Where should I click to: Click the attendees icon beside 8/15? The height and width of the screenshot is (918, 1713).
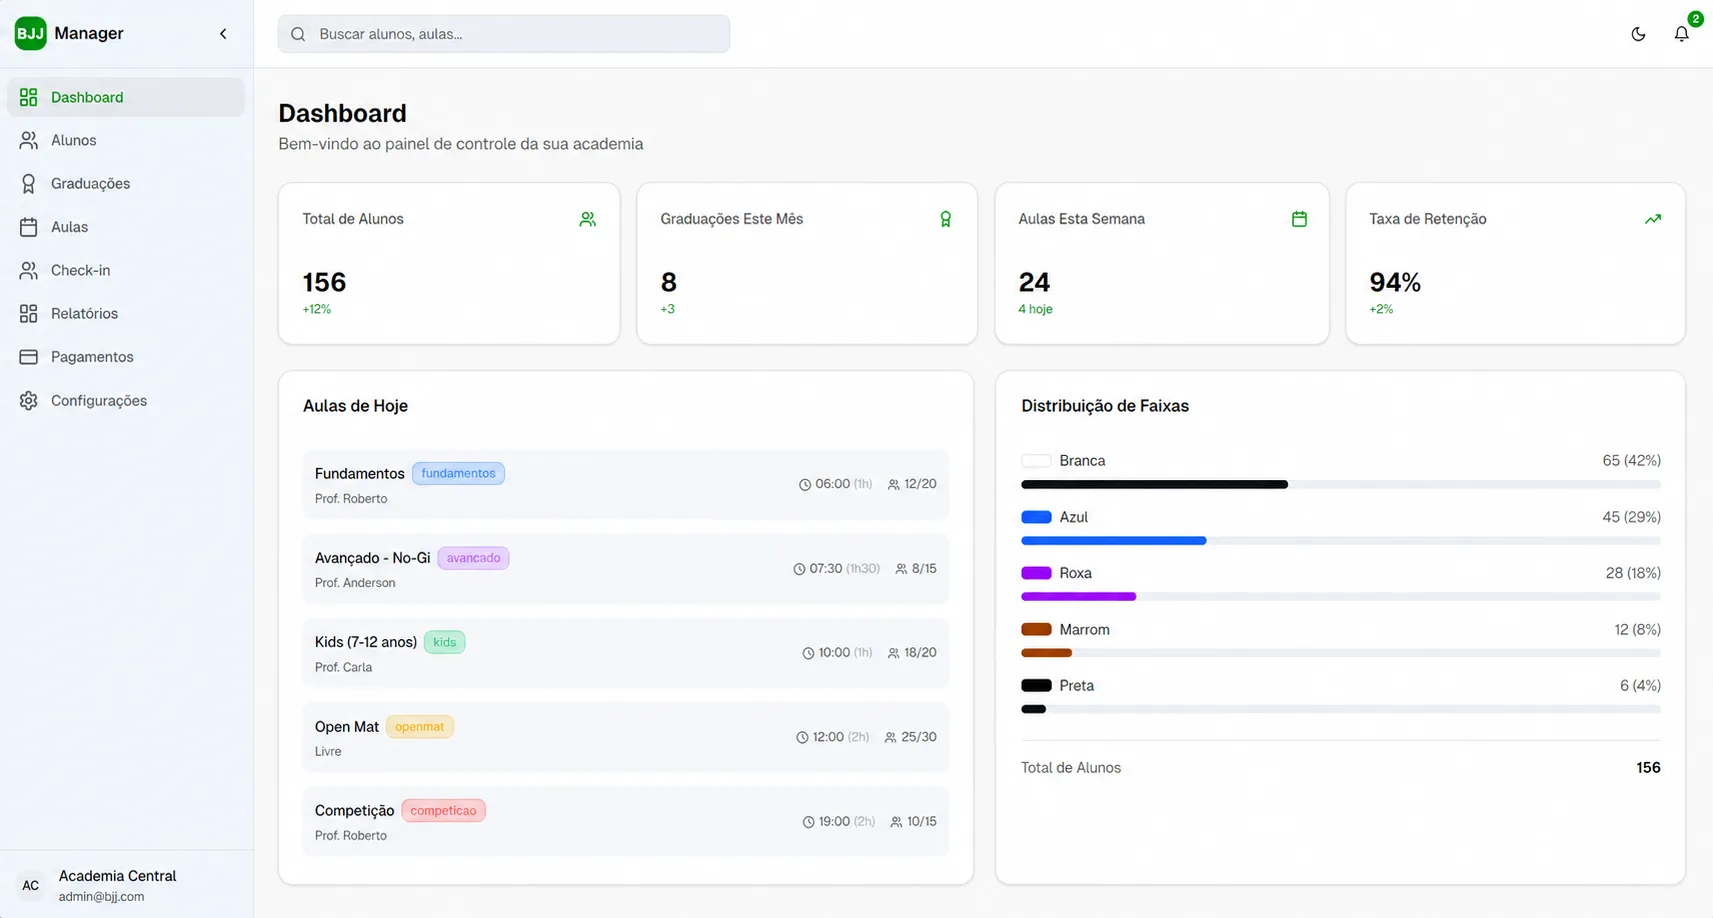pos(901,569)
